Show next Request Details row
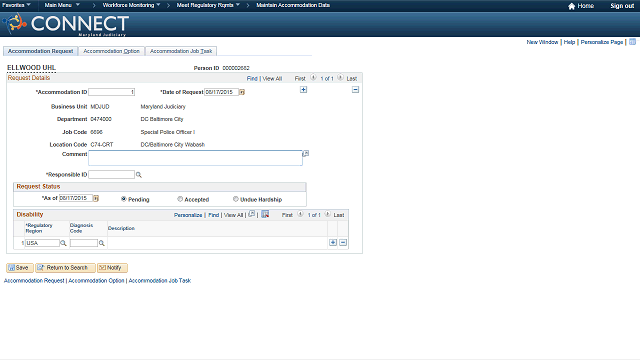Viewport: 640px width, 360px height. tap(340, 77)
